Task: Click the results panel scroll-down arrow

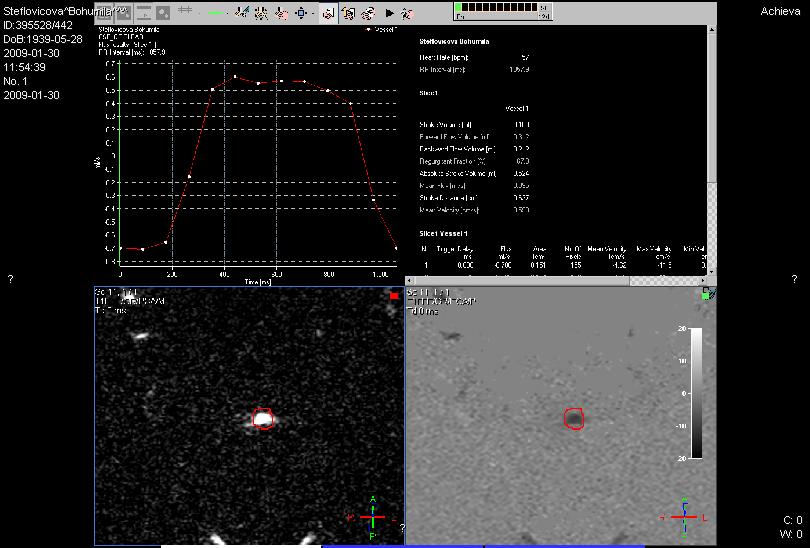Action: (712, 272)
